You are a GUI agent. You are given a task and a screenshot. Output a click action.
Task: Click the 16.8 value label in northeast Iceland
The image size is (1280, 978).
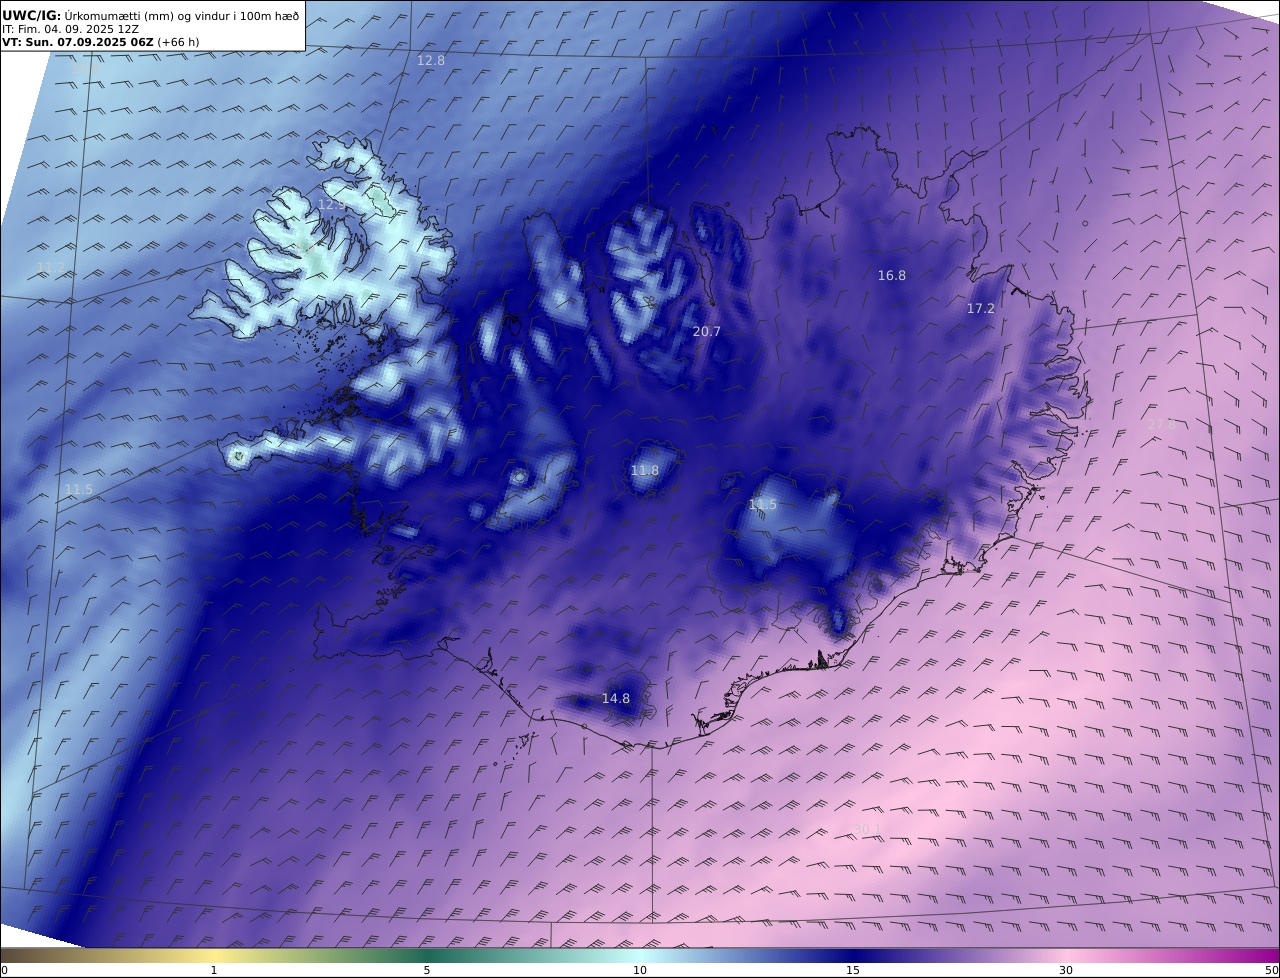[x=891, y=276]
